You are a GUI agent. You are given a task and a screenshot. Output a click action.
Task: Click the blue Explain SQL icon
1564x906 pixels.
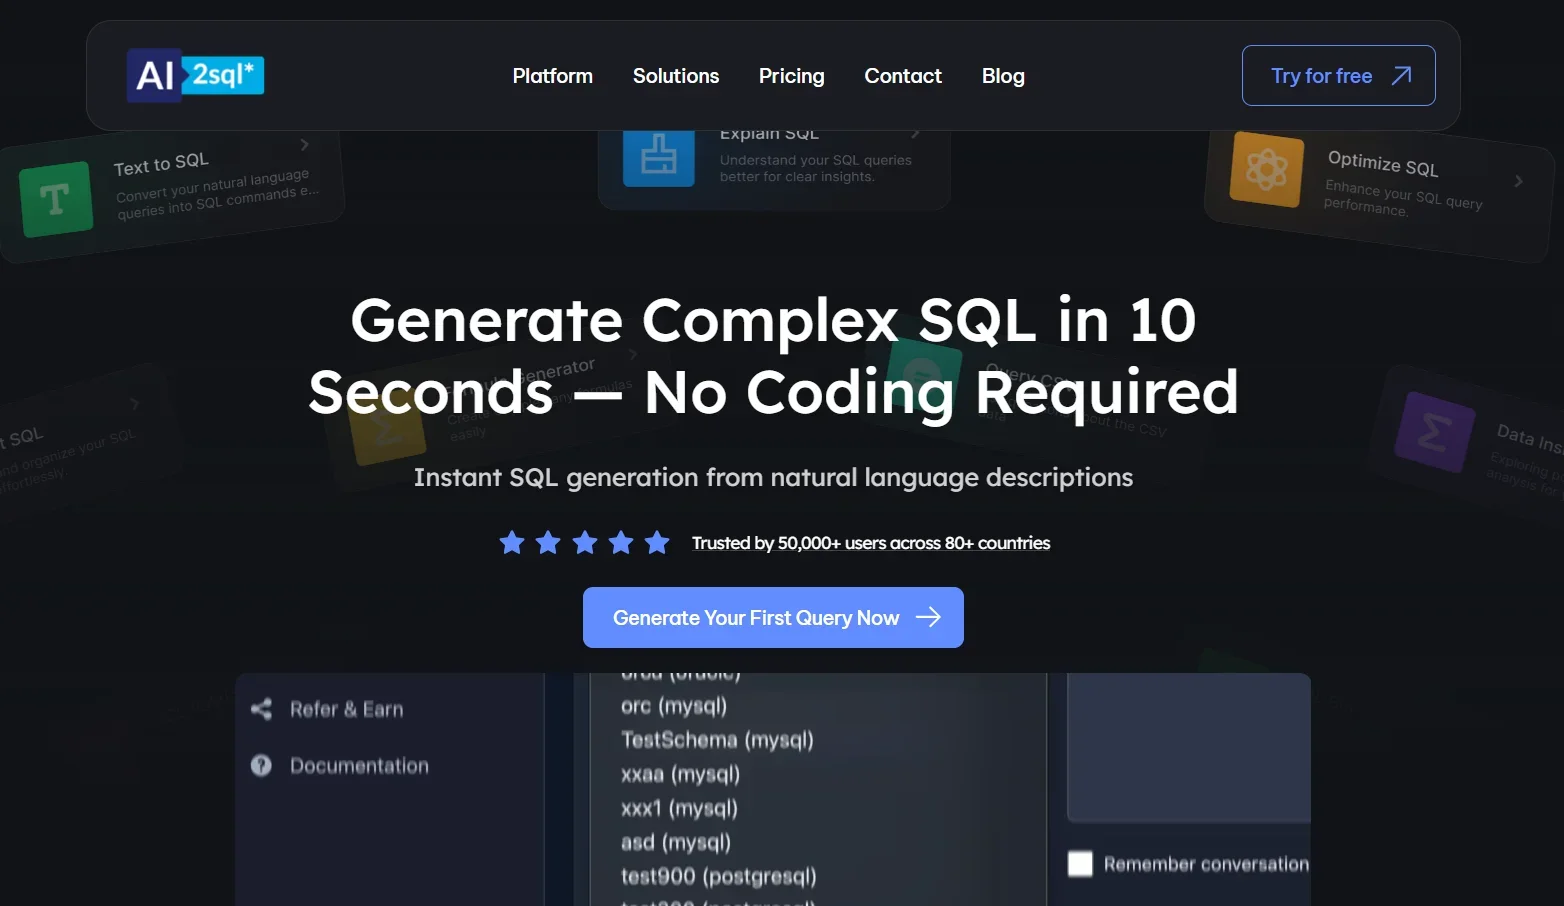coord(658,157)
